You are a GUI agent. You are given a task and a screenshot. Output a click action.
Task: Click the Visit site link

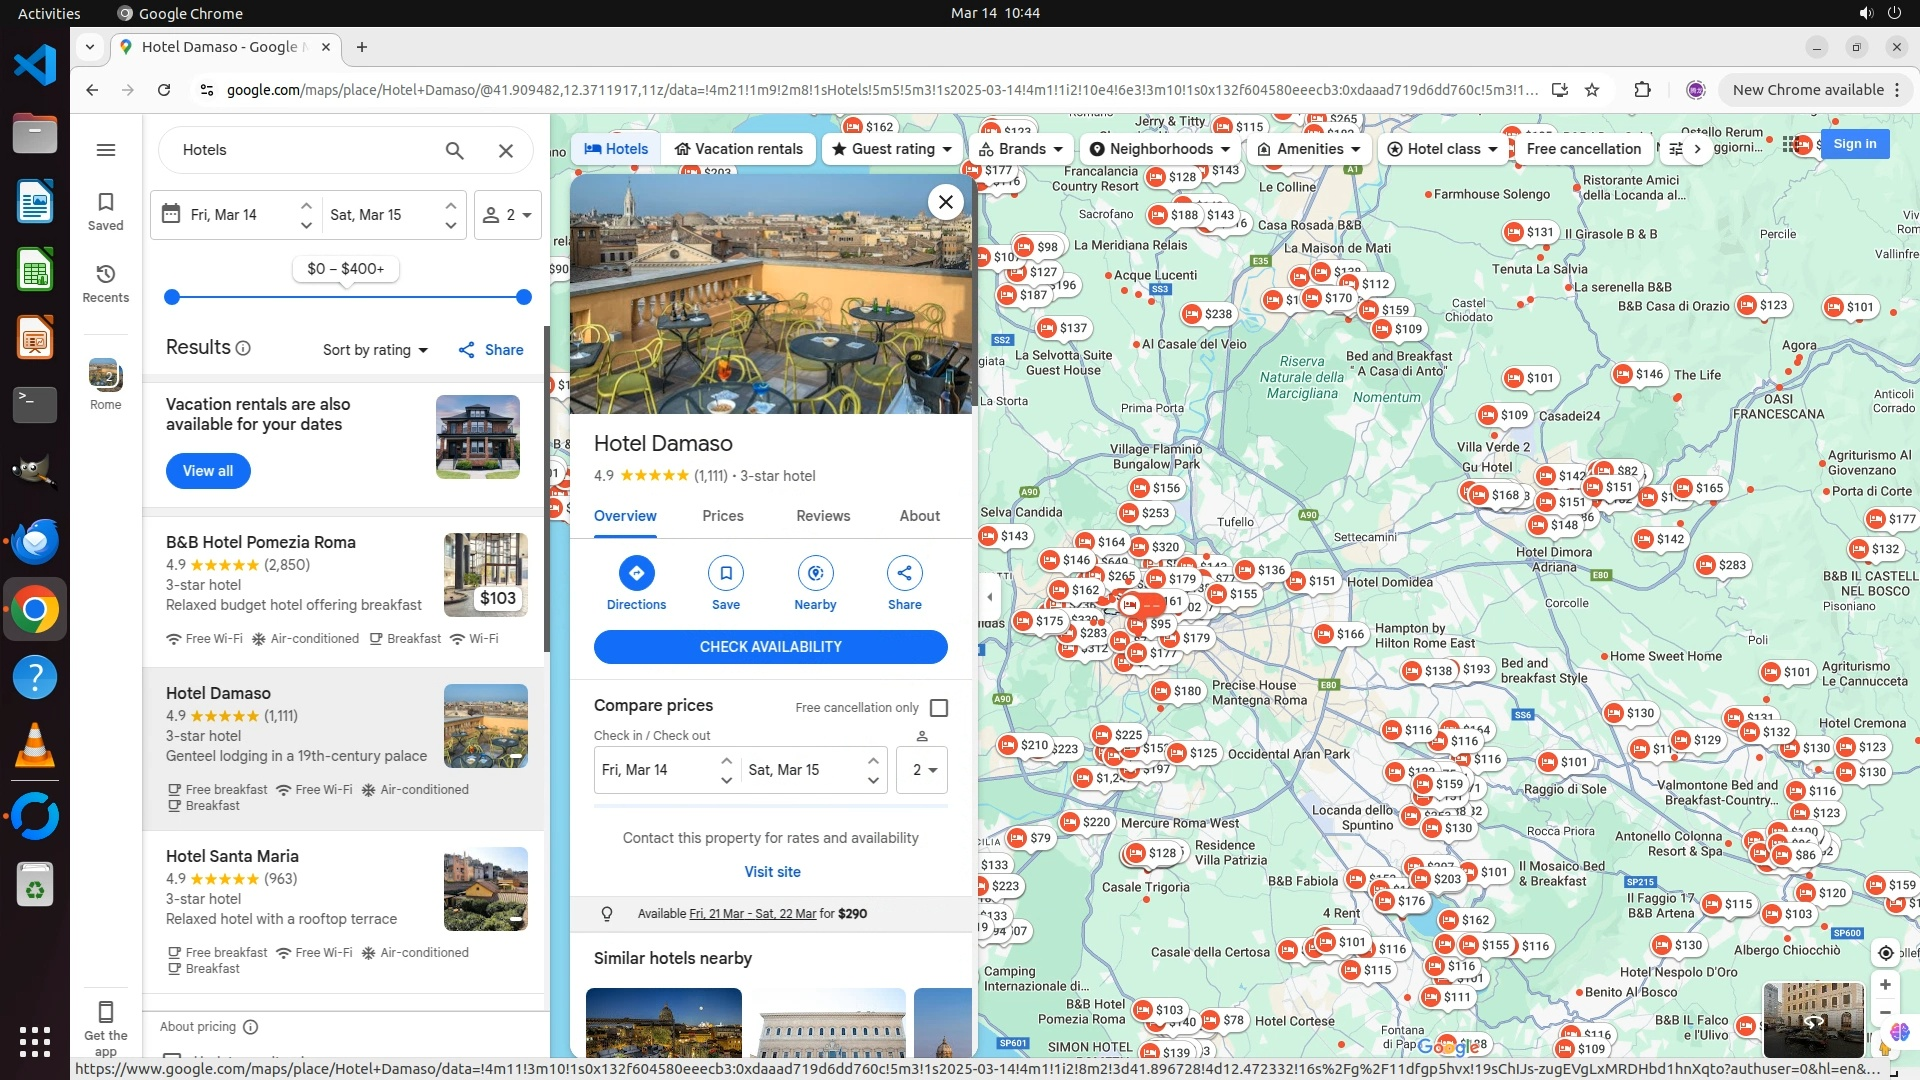[772, 872]
